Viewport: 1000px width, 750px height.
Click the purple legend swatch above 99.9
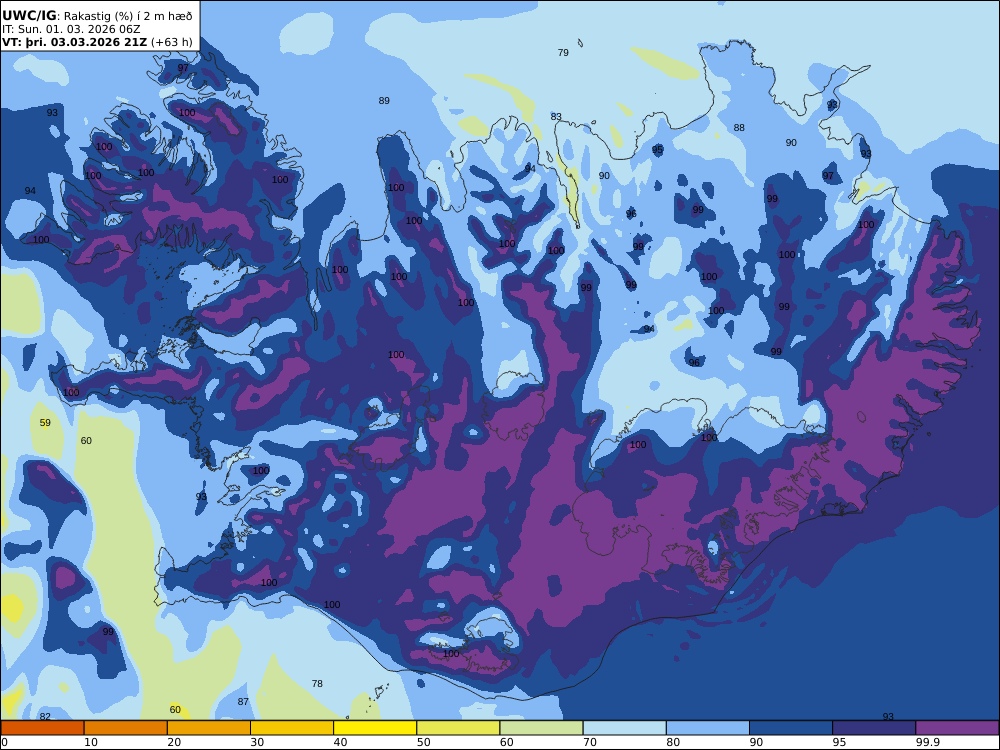coord(958,728)
